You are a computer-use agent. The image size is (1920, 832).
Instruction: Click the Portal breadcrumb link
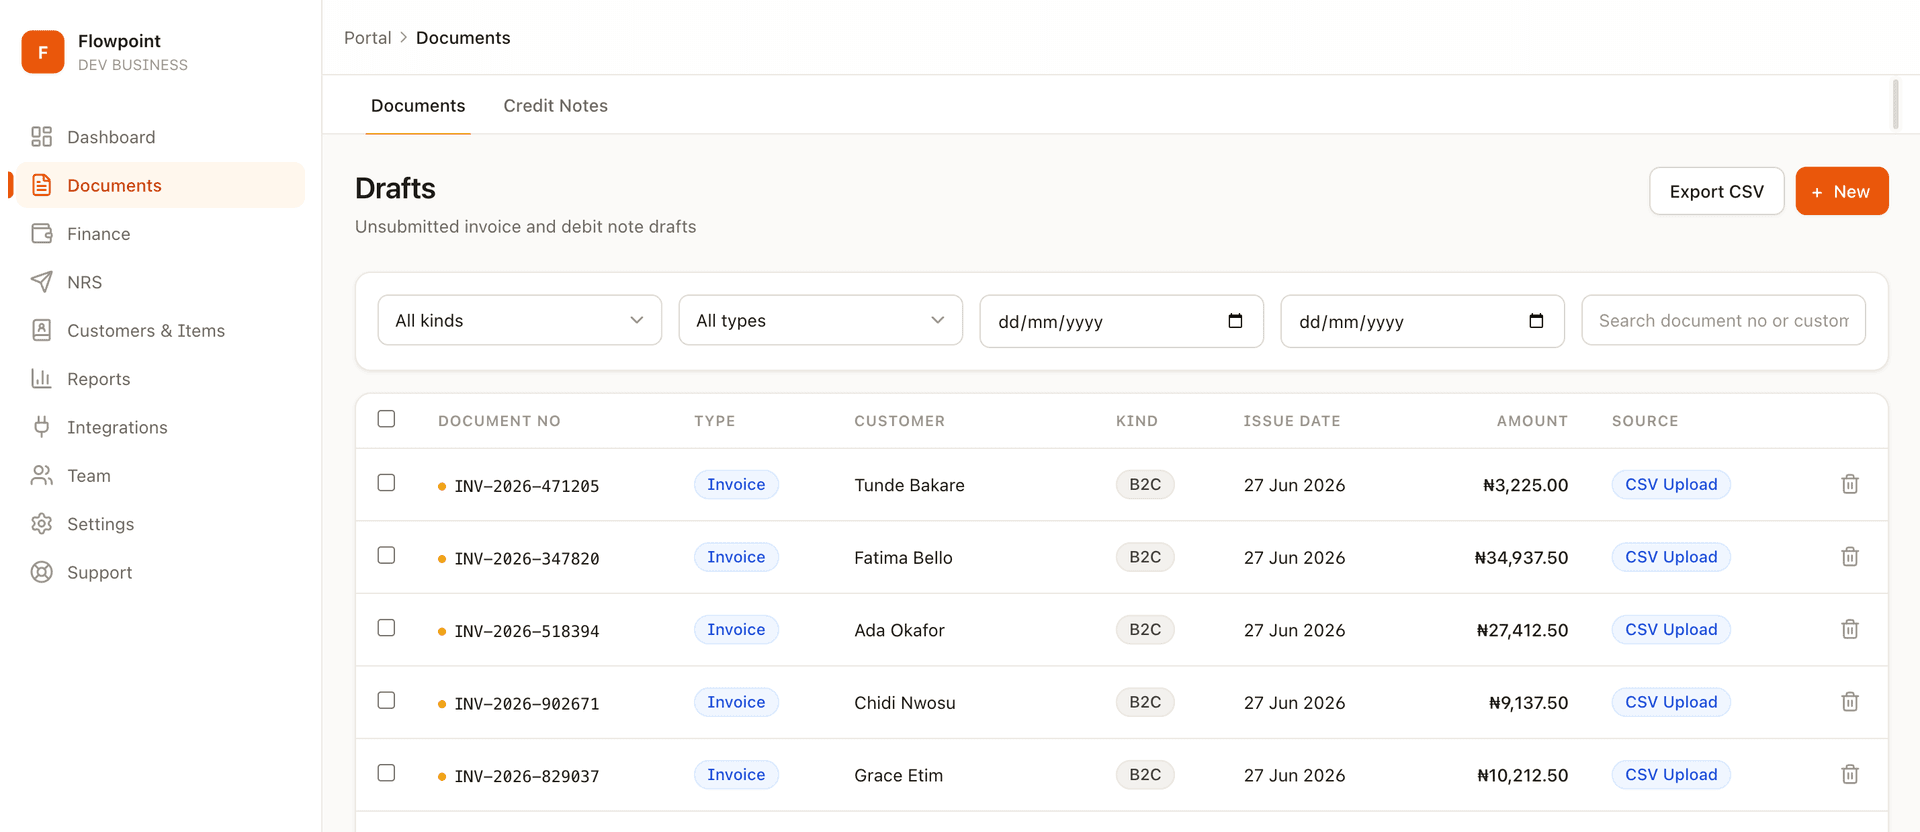click(x=368, y=38)
